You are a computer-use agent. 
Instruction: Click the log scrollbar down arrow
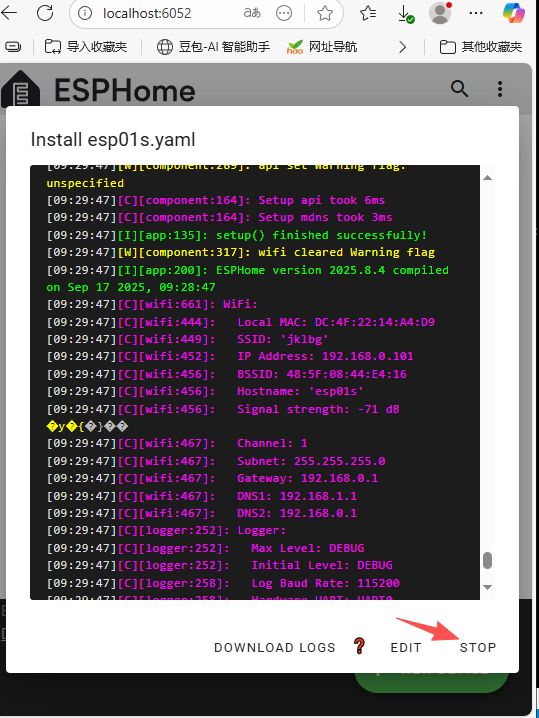[487, 587]
